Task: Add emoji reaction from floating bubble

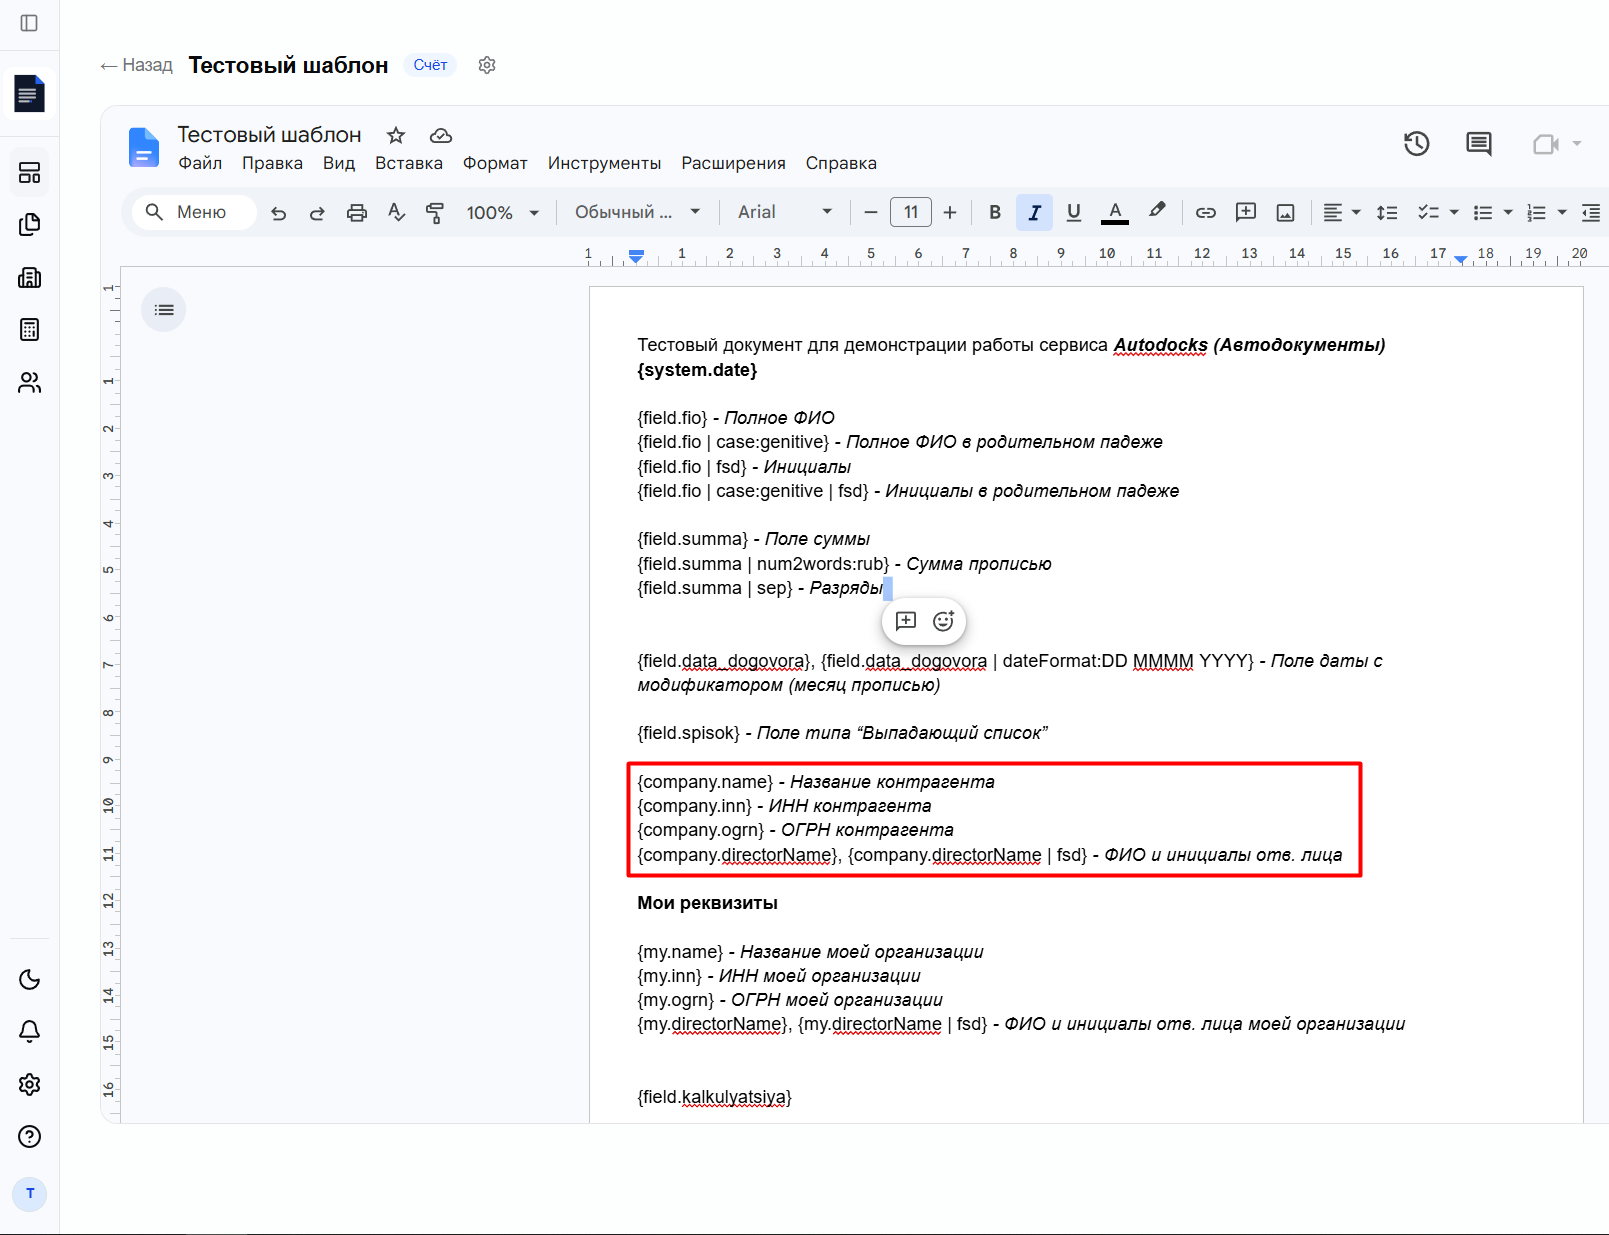Action: coord(943,621)
